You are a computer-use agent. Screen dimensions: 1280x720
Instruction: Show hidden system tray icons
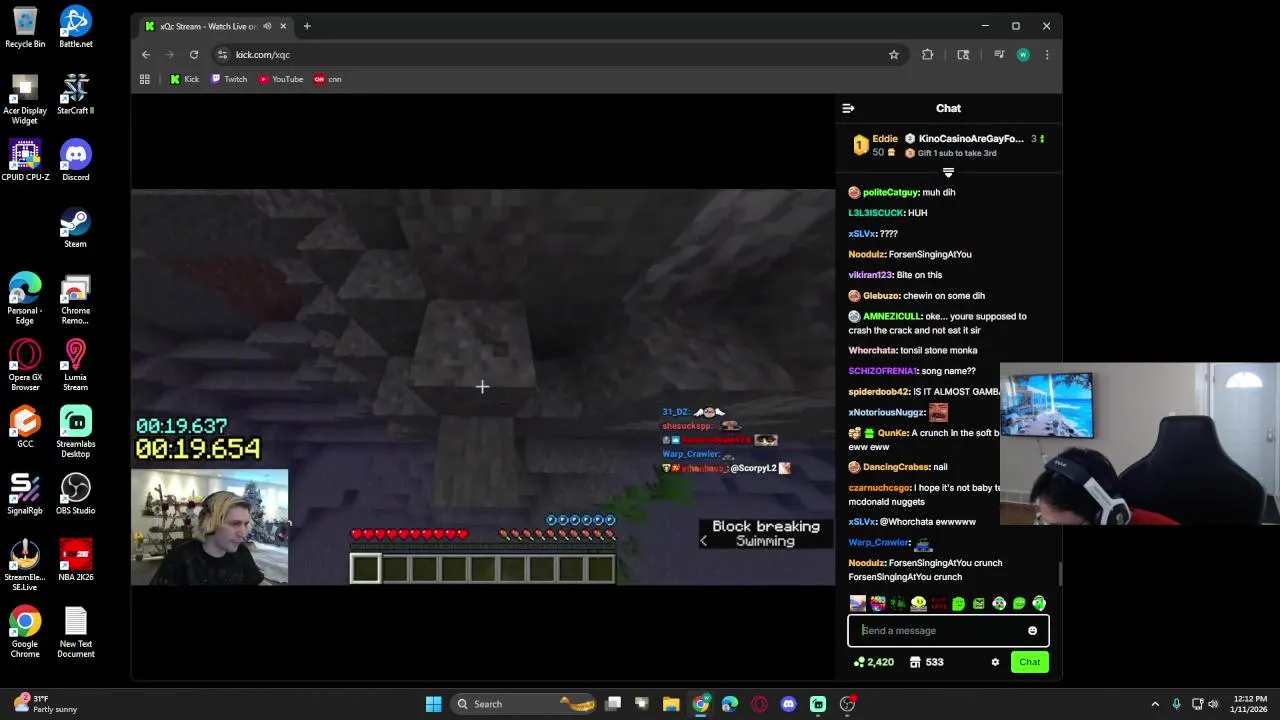click(x=1155, y=704)
